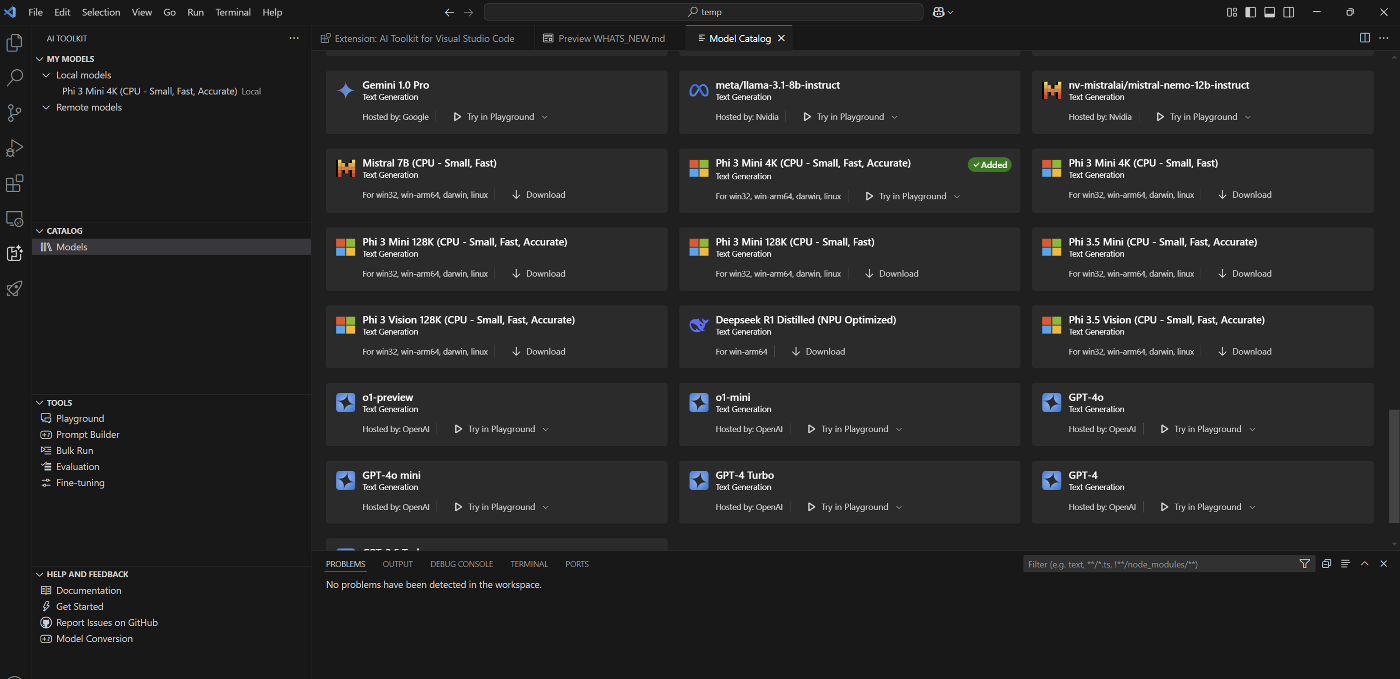Viewport: 1400px width, 679px height.
Task: Open GPT-4o Try in Playground dropdown arrow
Action: click(1252, 429)
